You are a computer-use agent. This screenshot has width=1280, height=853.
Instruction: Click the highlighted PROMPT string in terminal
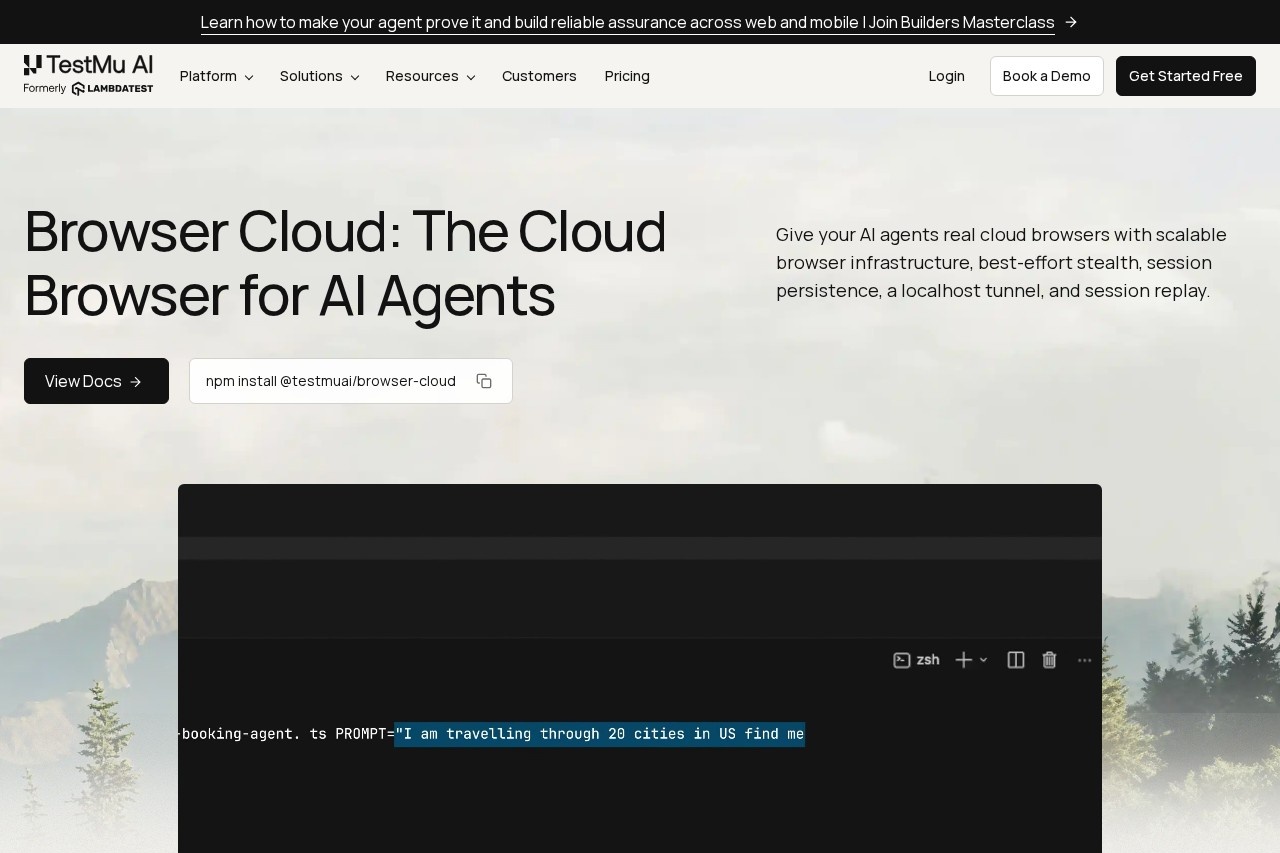(x=600, y=734)
